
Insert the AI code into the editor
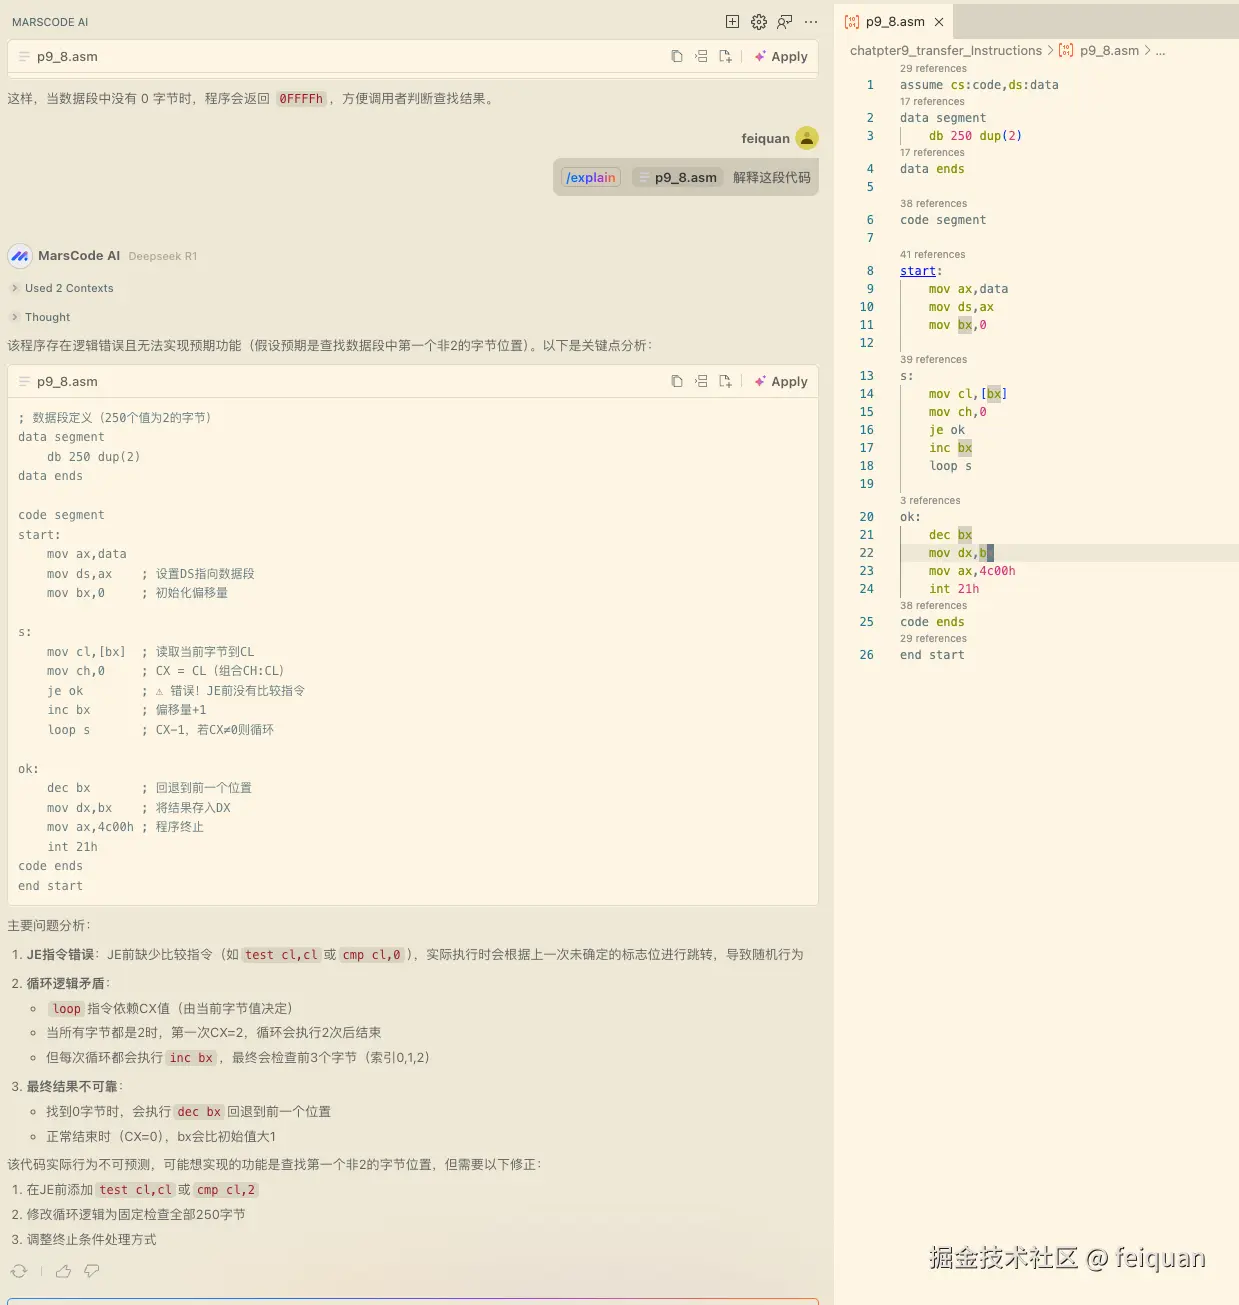701,381
